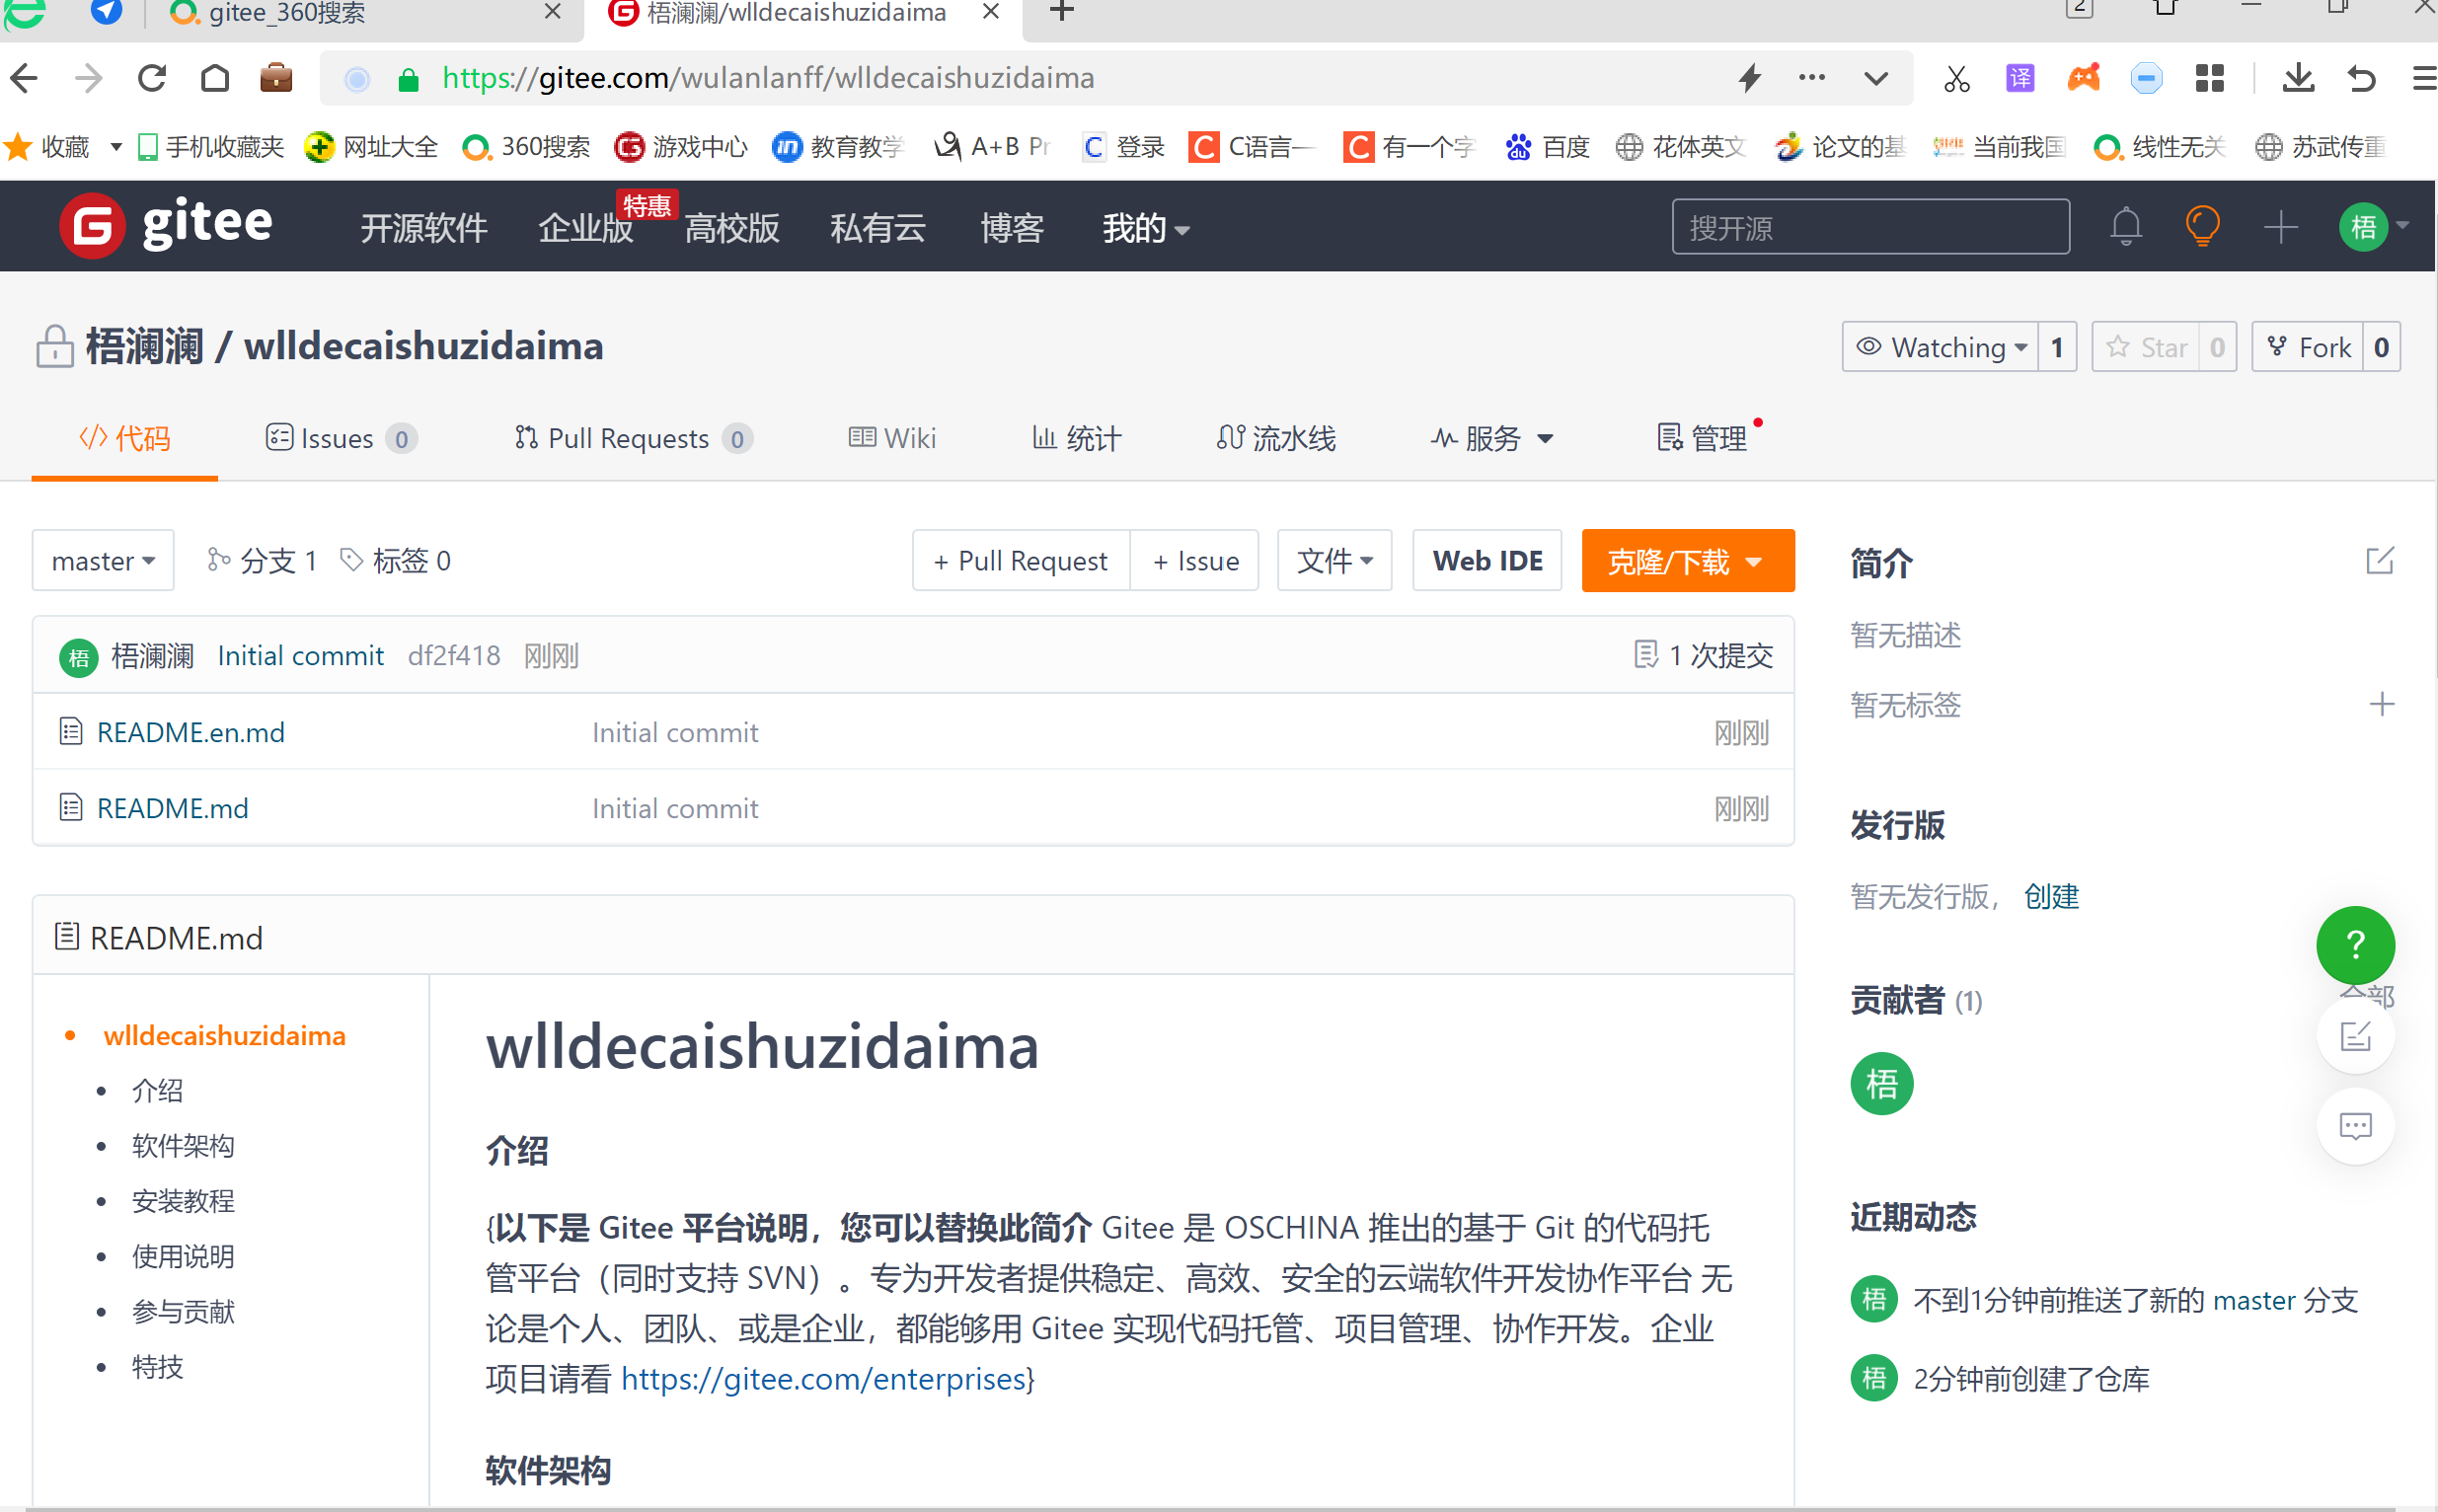Image resolution: width=2438 pixels, height=1512 pixels.
Task: Edit the repository intro with pencil icon
Action: coord(2379,561)
